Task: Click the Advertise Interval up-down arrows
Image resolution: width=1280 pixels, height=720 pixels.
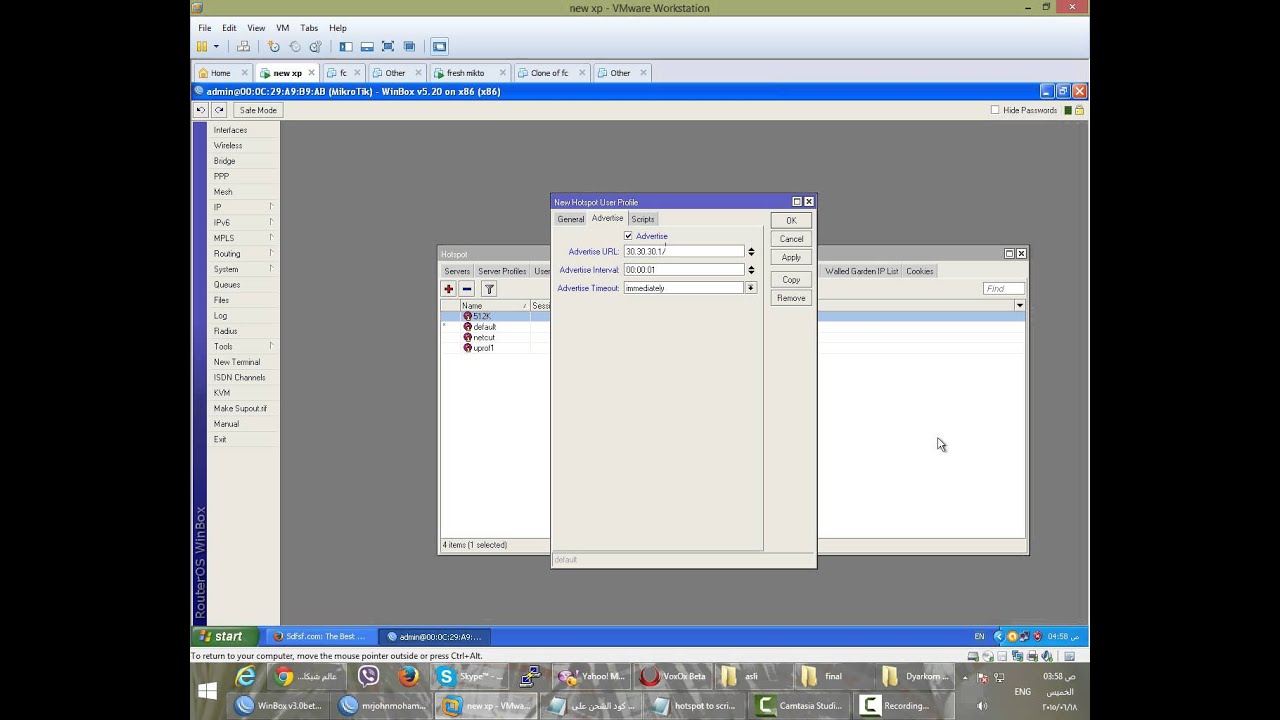Action: point(751,270)
